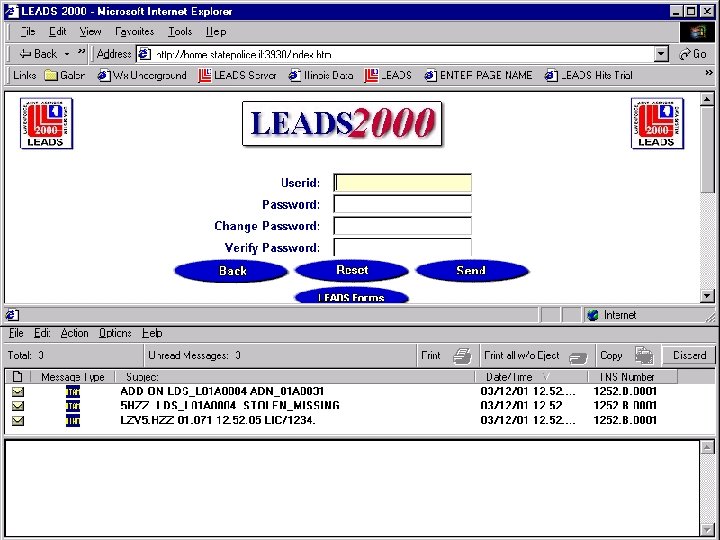Open the envelope icon for 5HZZ STOLEN_MISSING message
This screenshot has width=720, height=540.
pos(18,406)
